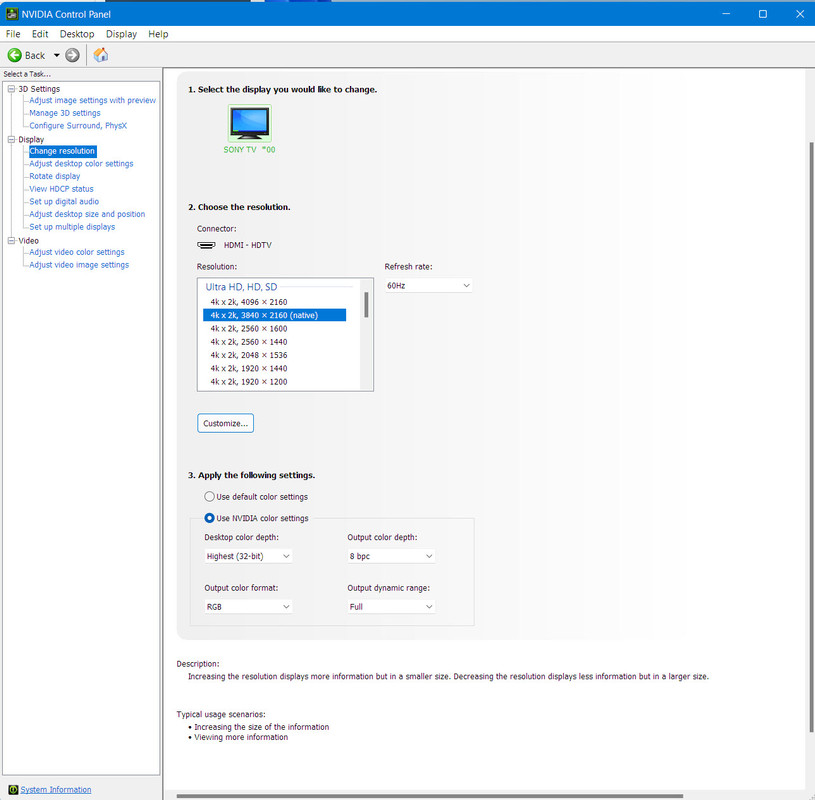Open Output color format RGB dropdown
Image resolution: width=815 pixels, height=800 pixels.
coord(248,607)
